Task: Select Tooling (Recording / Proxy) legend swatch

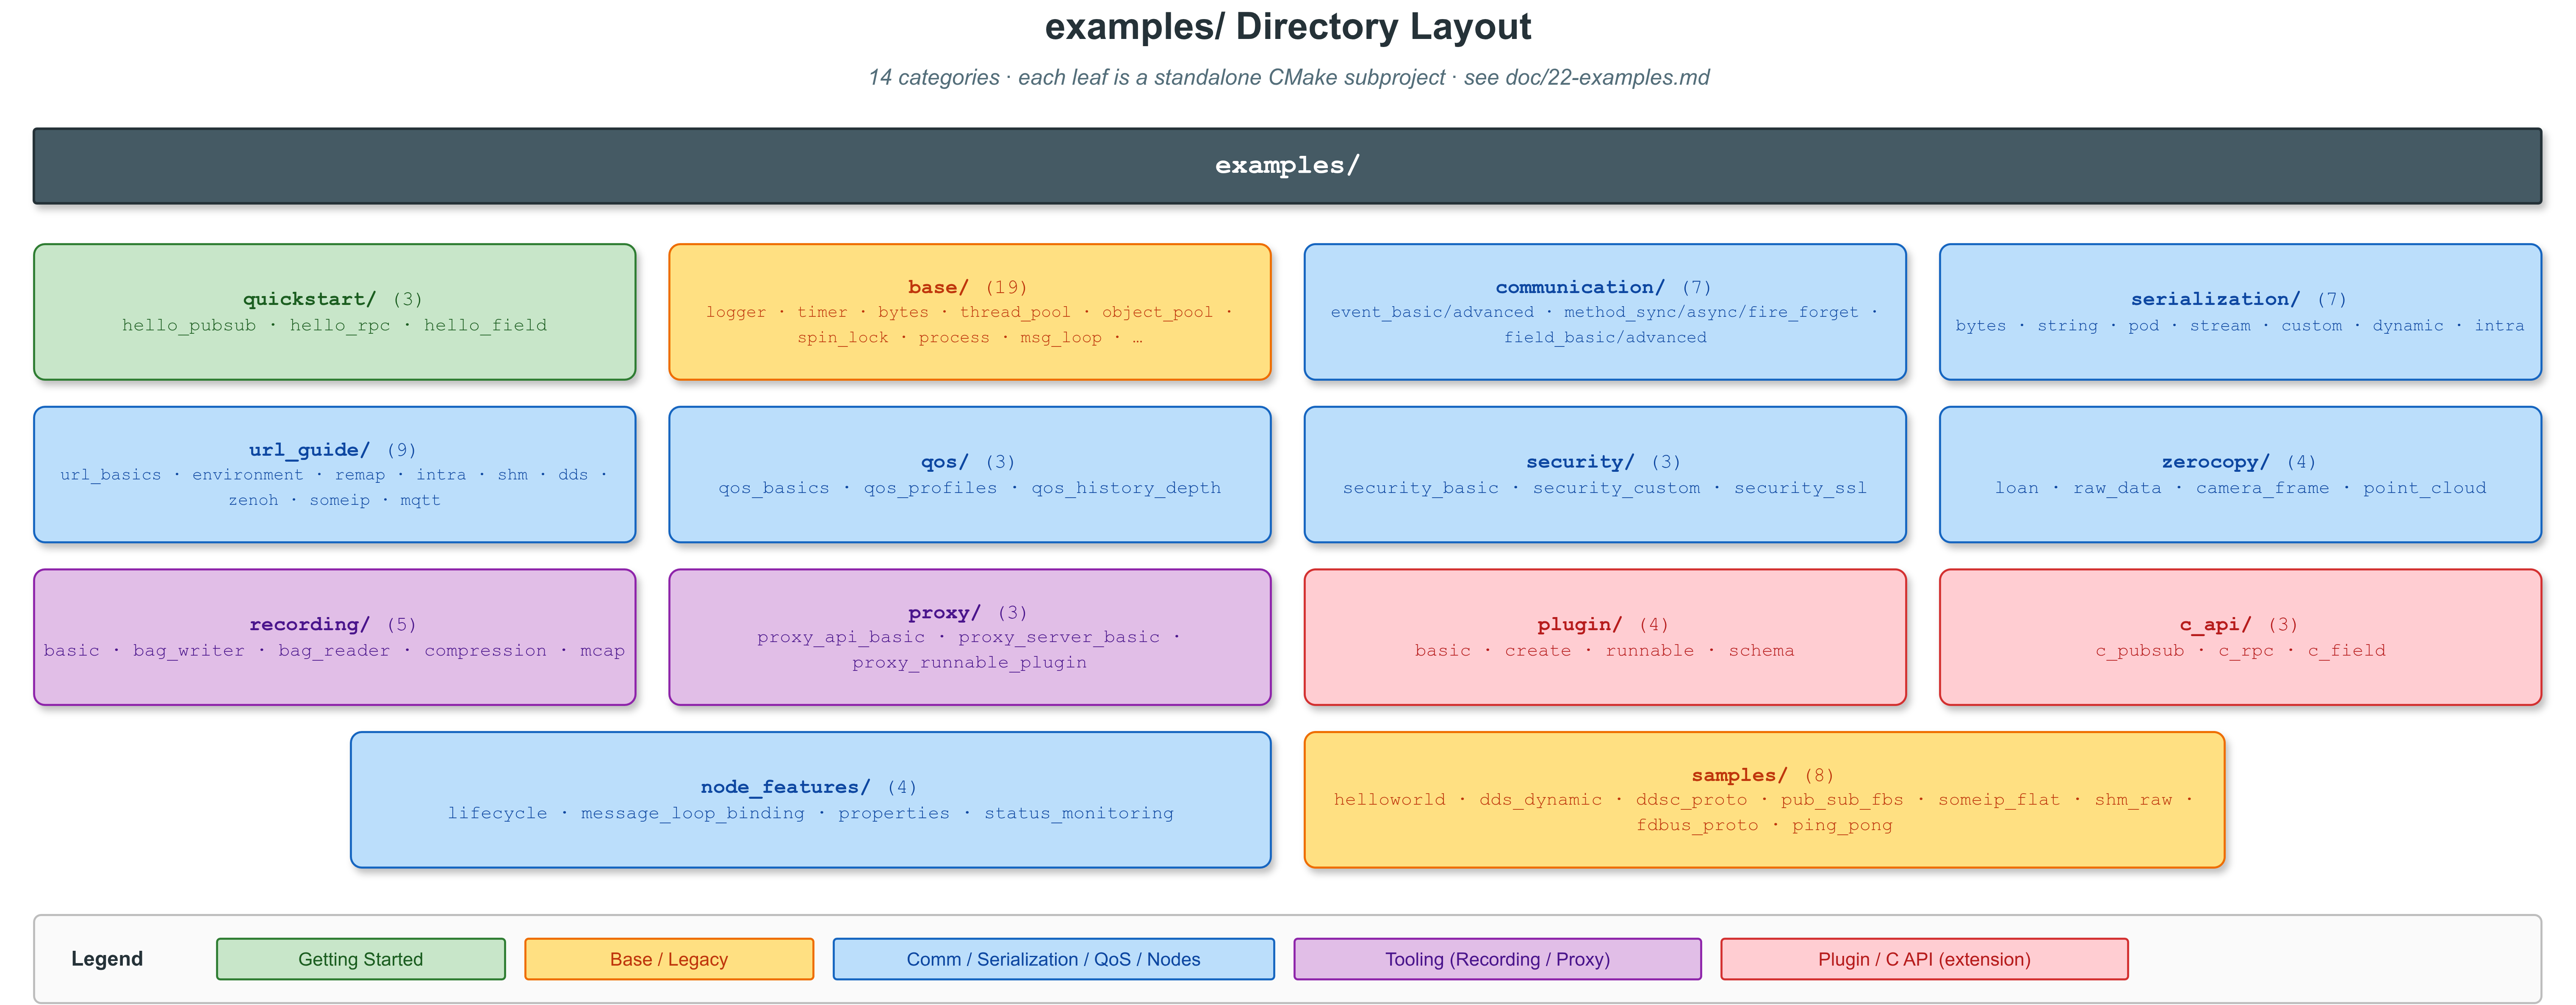Action: pos(1497,959)
